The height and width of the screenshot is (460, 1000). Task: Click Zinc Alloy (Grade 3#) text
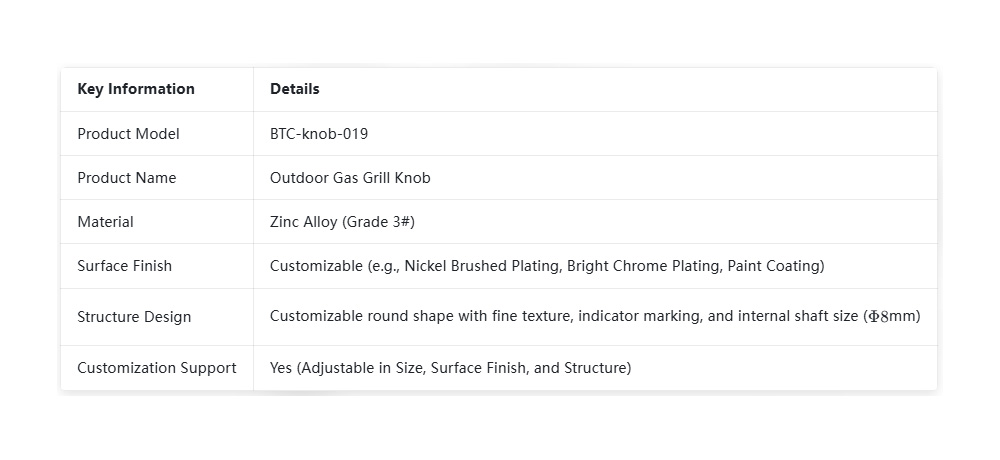pyautogui.click(x=341, y=222)
